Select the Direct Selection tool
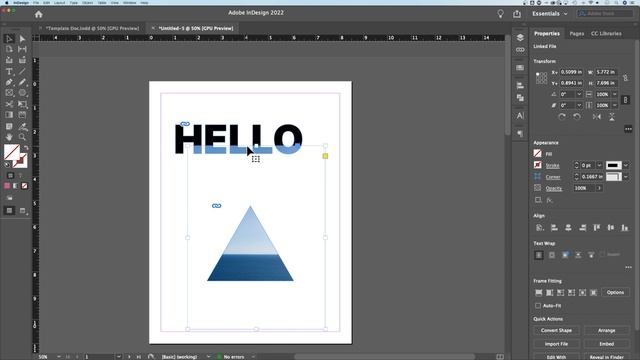The width and height of the screenshot is (640, 360). click(x=22, y=39)
